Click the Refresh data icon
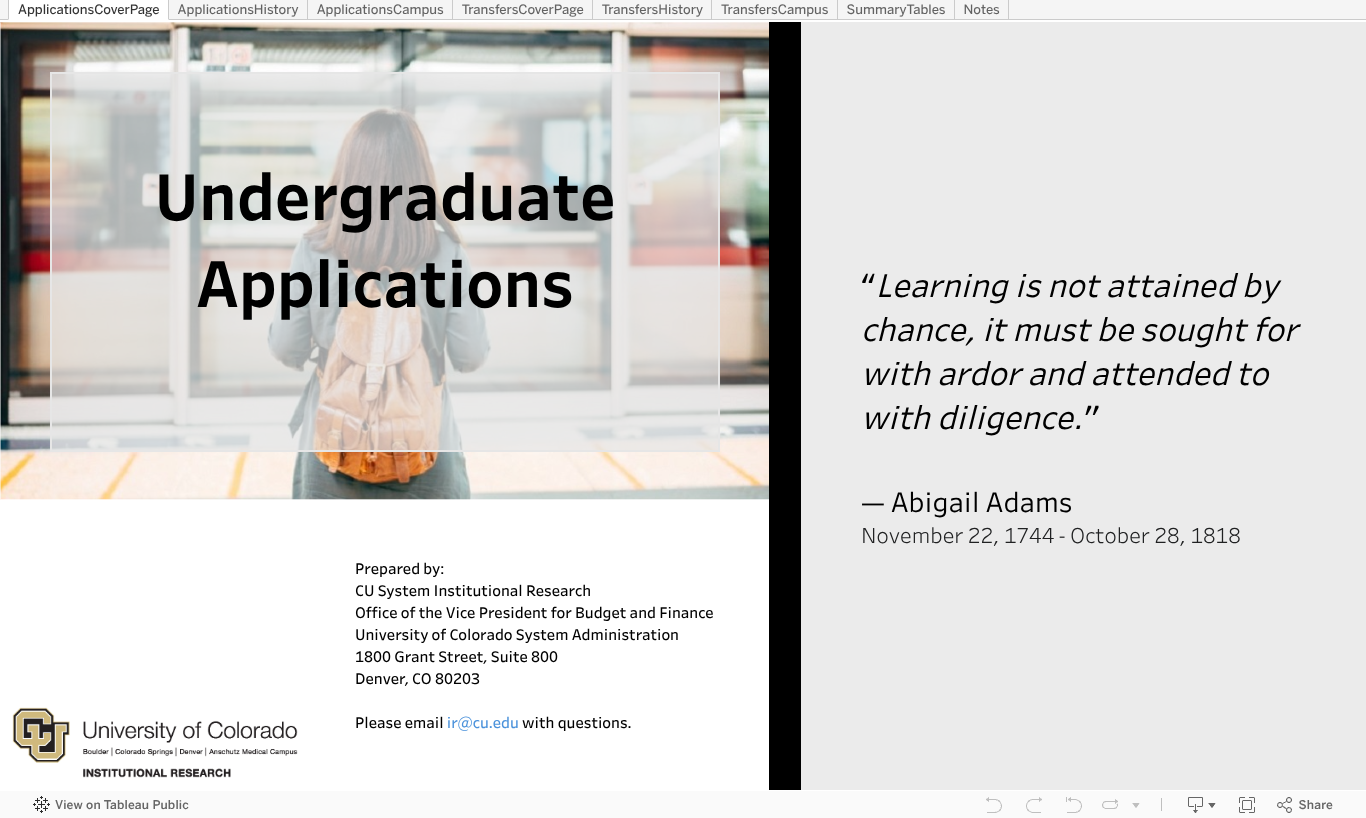This screenshot has height=818, width=1366. [1110, 805]
